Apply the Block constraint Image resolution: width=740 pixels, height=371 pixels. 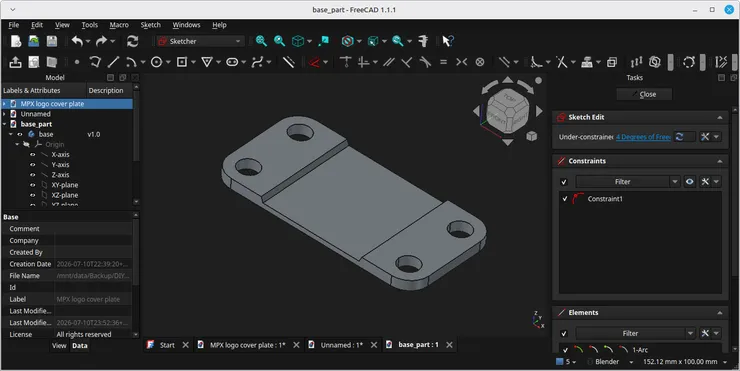(x=480, y=62)
